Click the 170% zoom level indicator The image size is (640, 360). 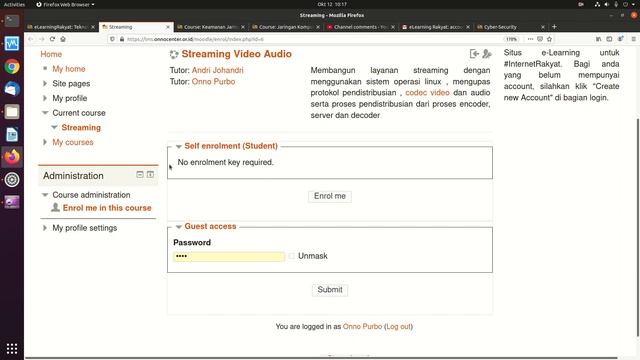coord(511,39)
